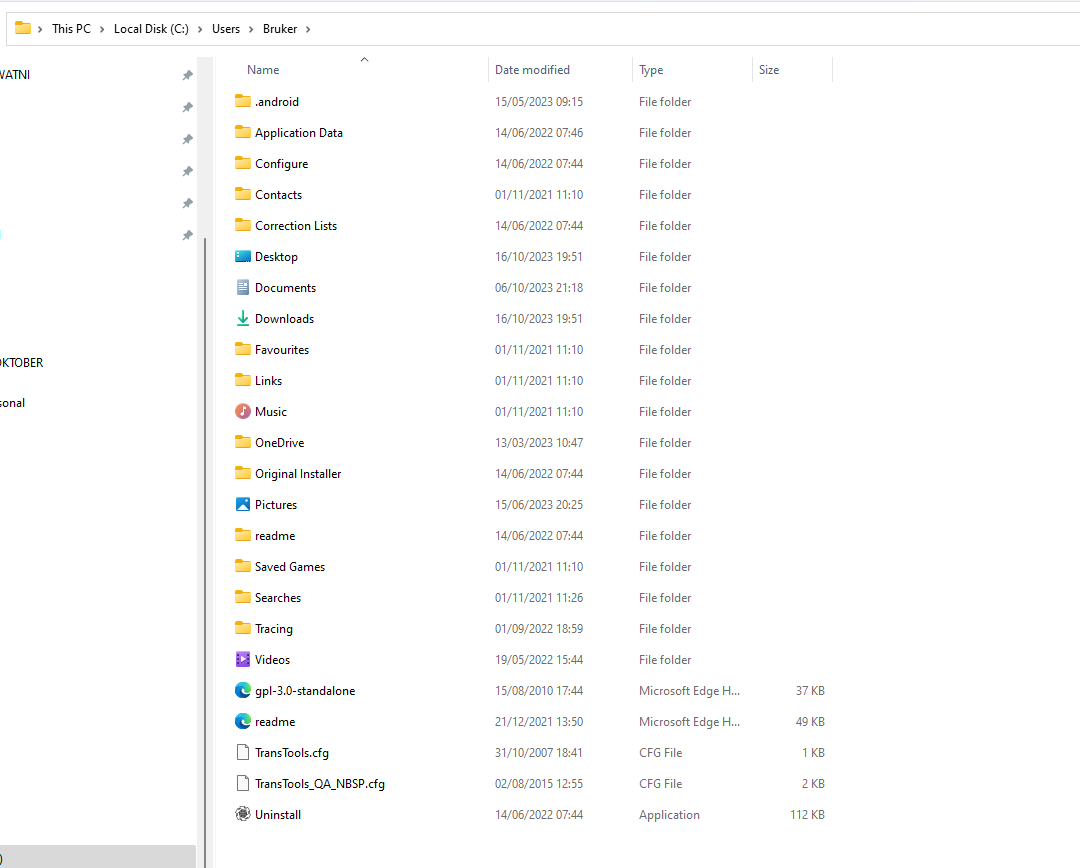Select the Documents folder icon
This screenshot has height=868, width=1080.
[243, 288]
